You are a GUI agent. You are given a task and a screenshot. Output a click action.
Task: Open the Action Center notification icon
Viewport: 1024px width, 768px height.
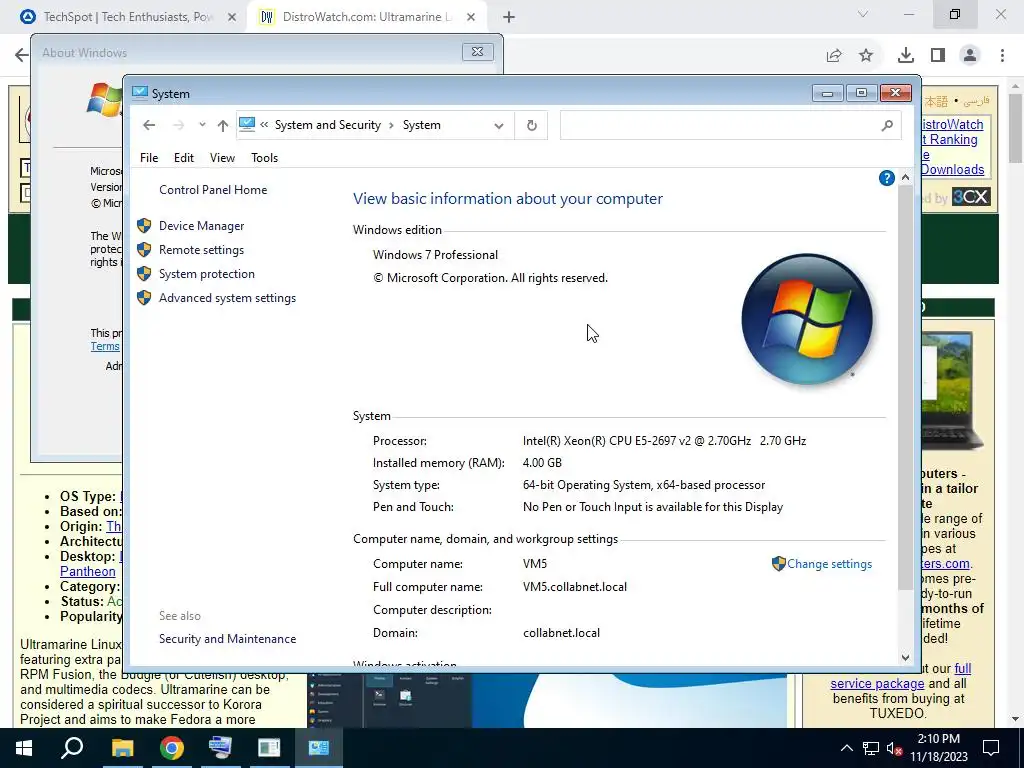[991, 748]
